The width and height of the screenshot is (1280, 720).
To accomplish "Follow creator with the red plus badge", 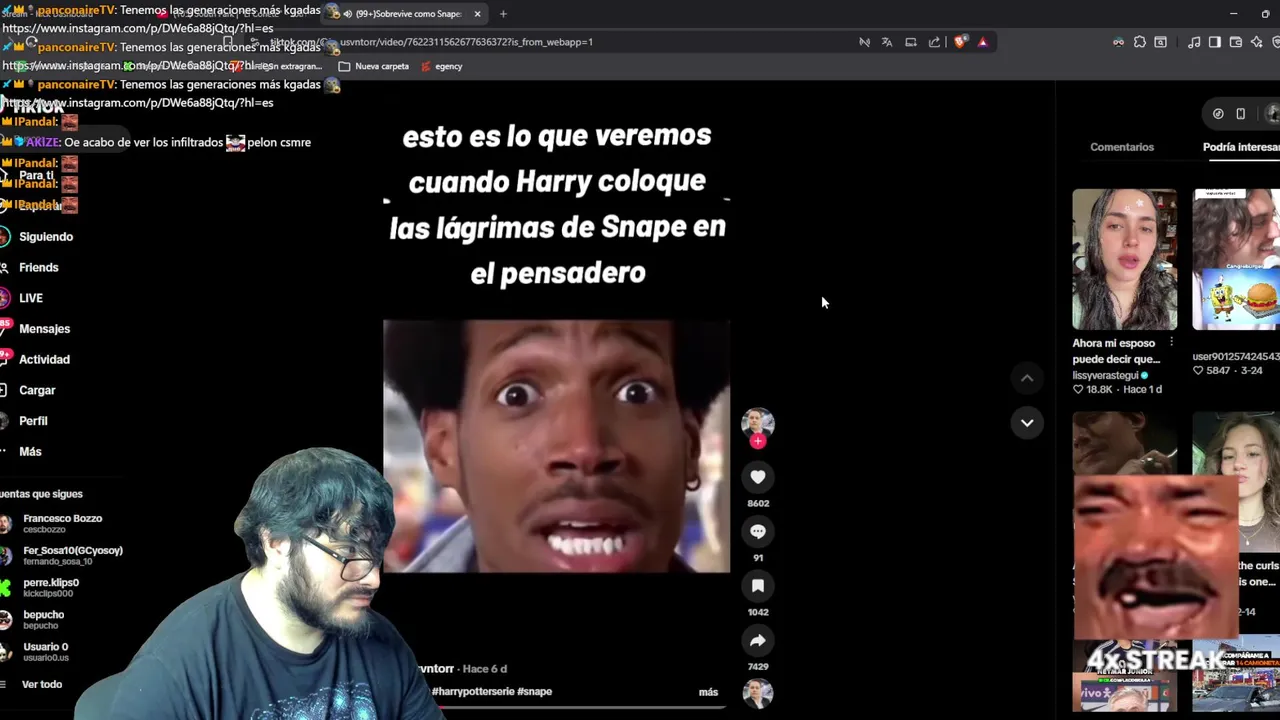I will point(758,441).
